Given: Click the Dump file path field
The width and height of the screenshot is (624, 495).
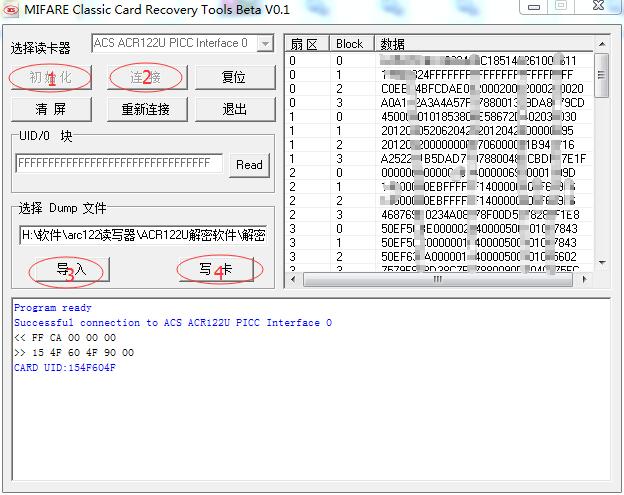Looking at the screenshot, I should point(142,235).
